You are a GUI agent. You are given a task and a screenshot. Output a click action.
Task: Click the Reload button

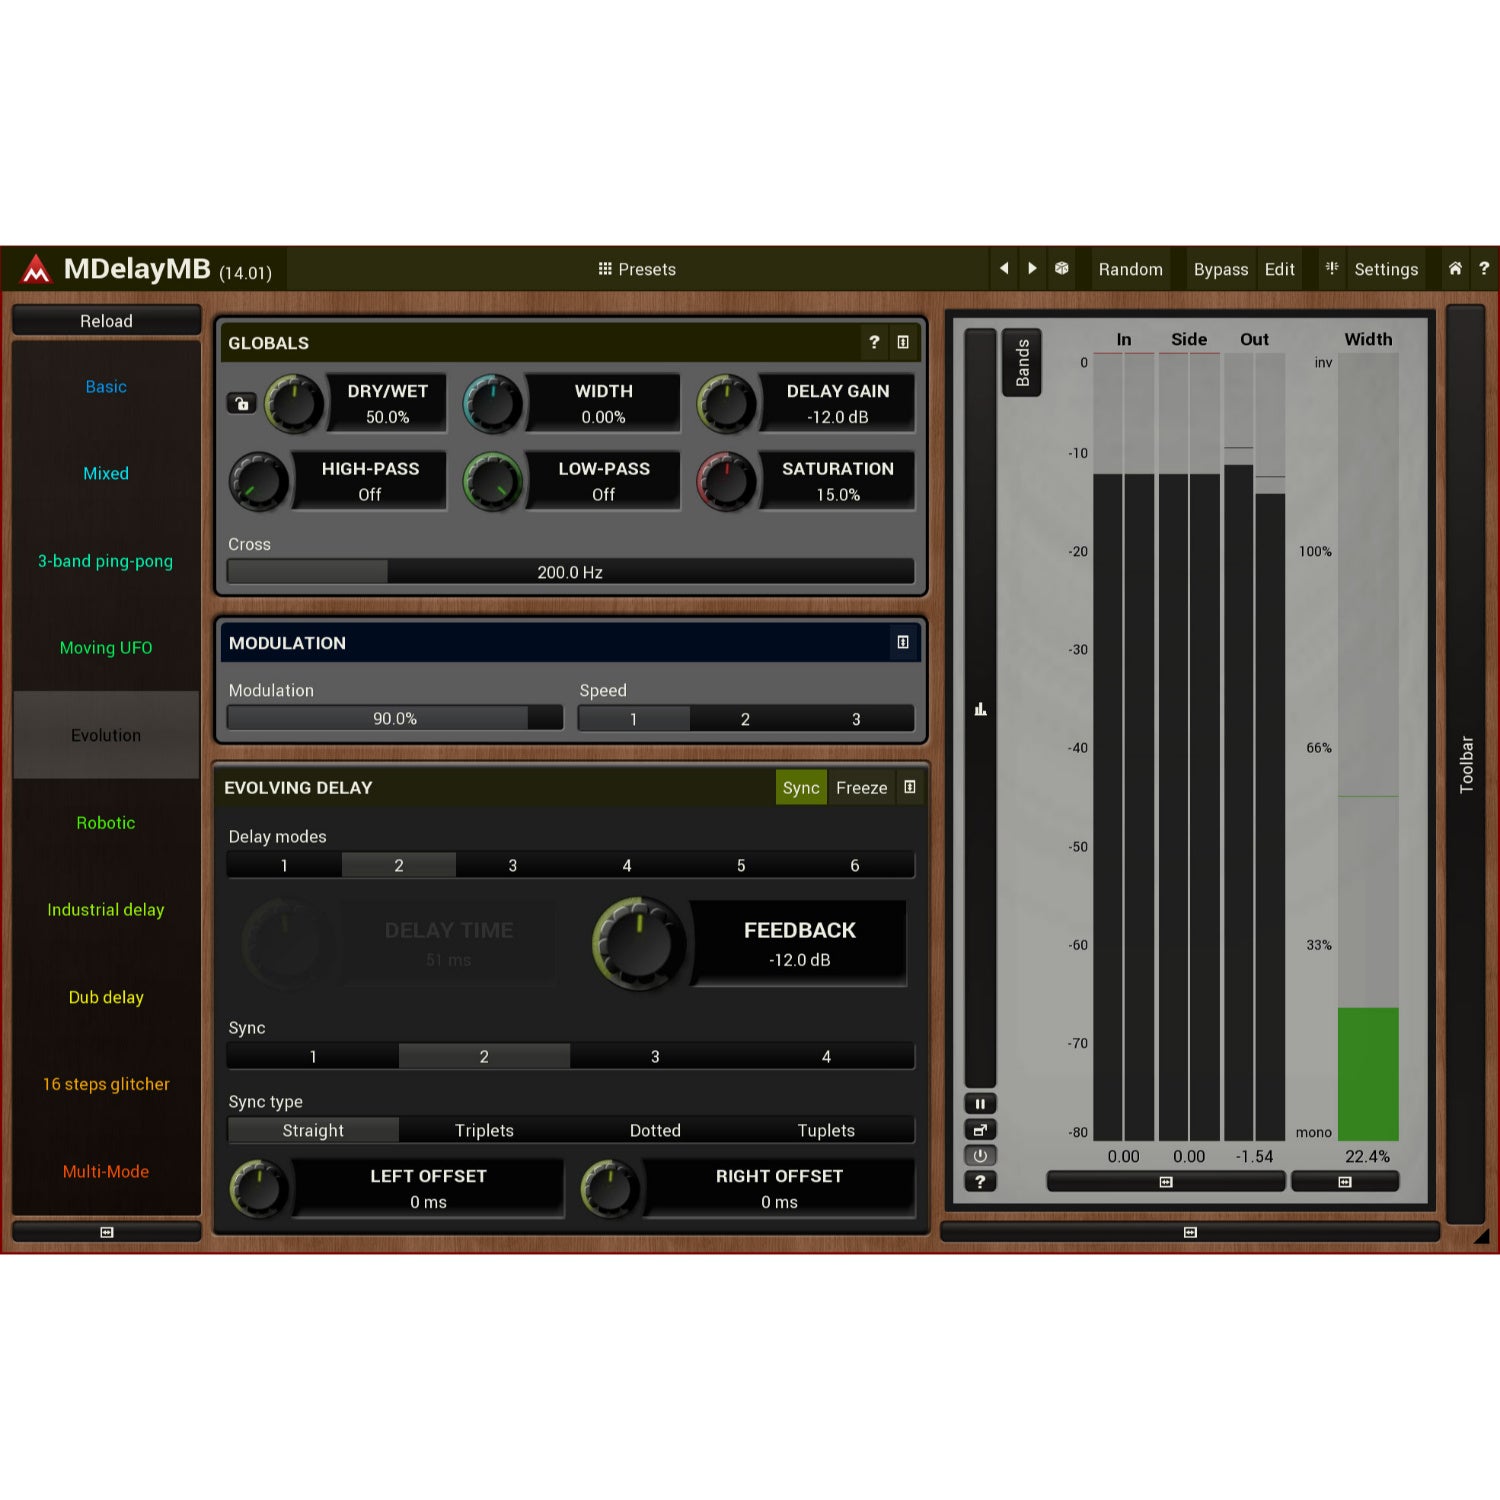[x=106, y=321]
